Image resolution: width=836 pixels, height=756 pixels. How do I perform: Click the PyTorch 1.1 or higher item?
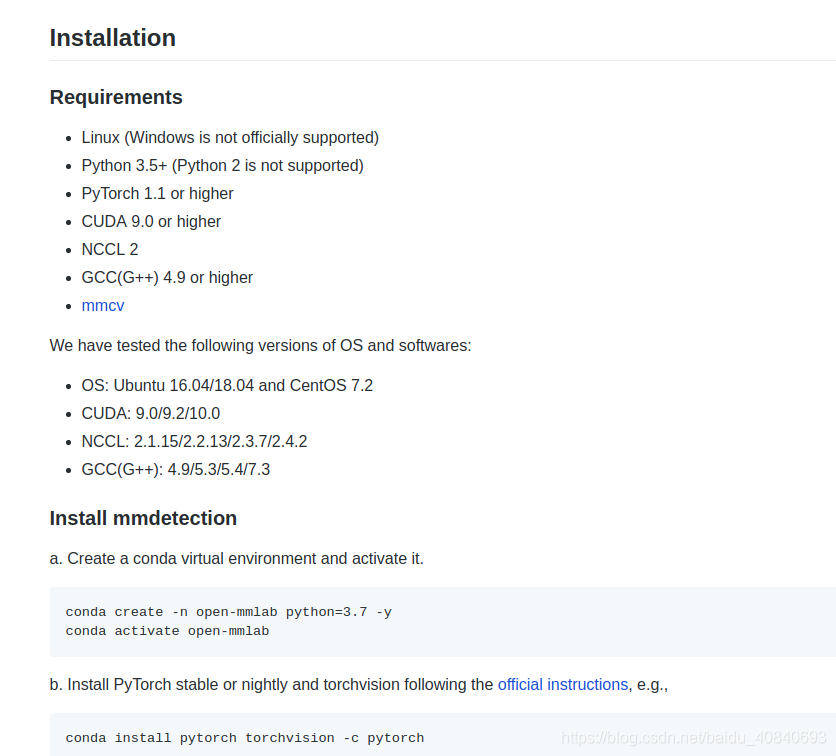click(157, 194)
